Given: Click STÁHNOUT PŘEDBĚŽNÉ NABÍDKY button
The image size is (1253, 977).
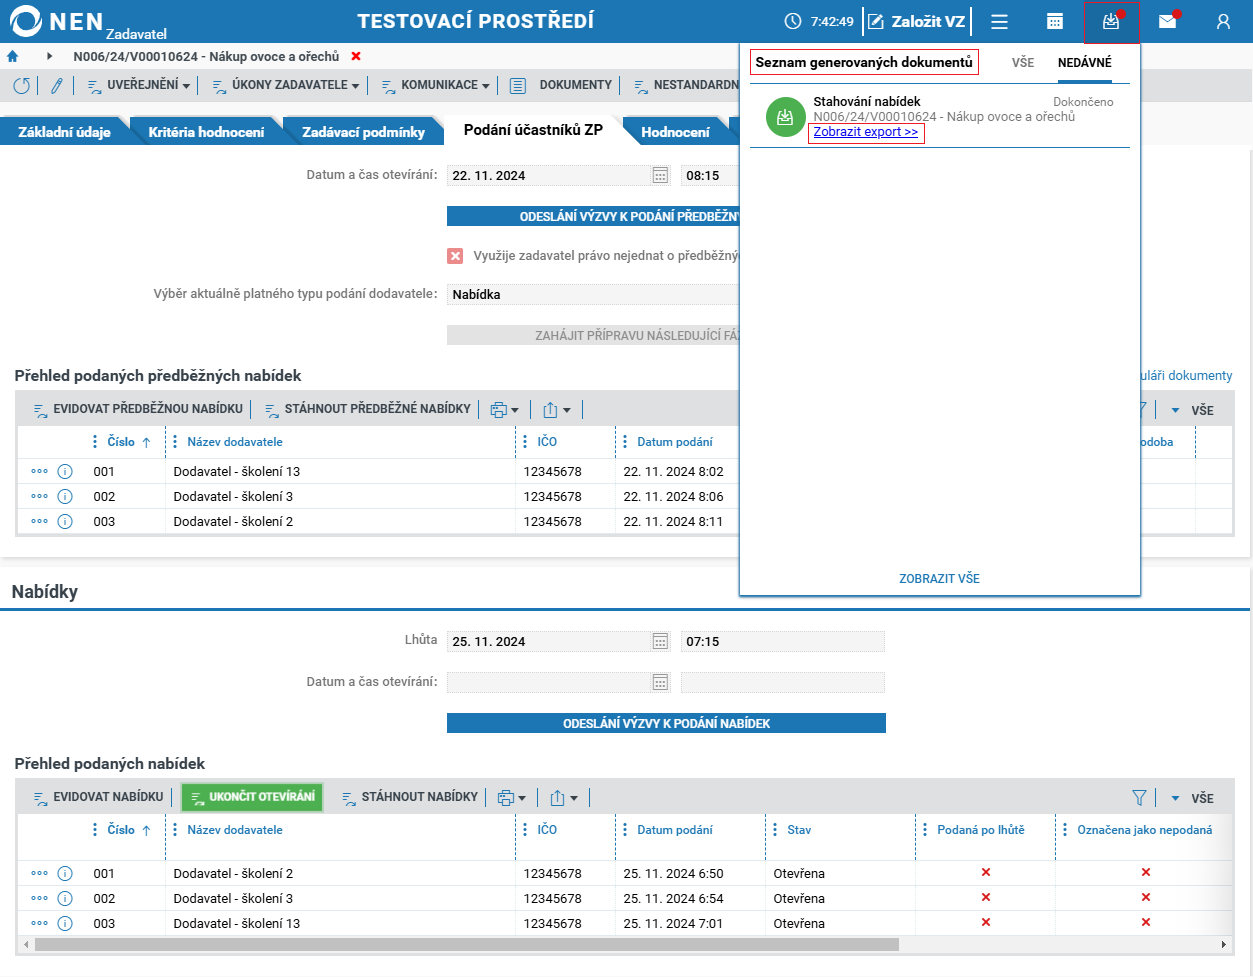Looking at the screenshot, I should [367, 409].
